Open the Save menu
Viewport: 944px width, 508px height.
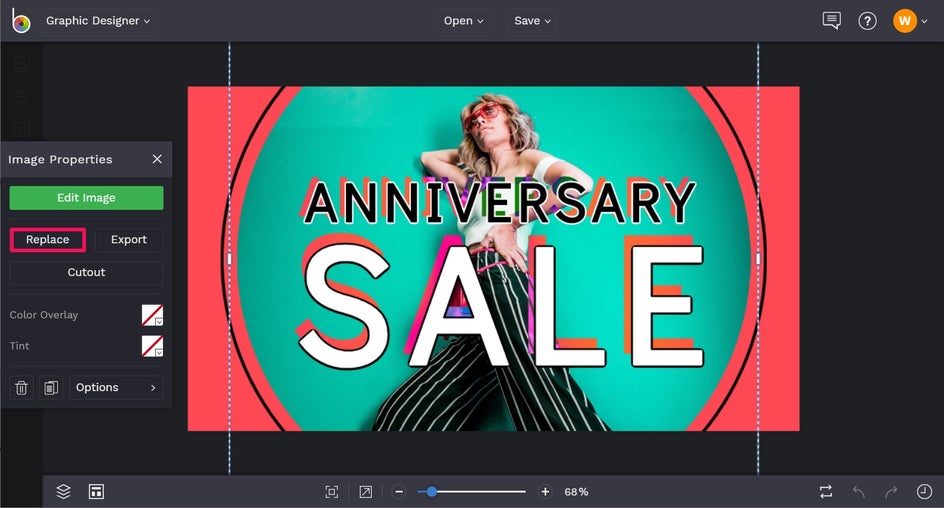(532, 21)
